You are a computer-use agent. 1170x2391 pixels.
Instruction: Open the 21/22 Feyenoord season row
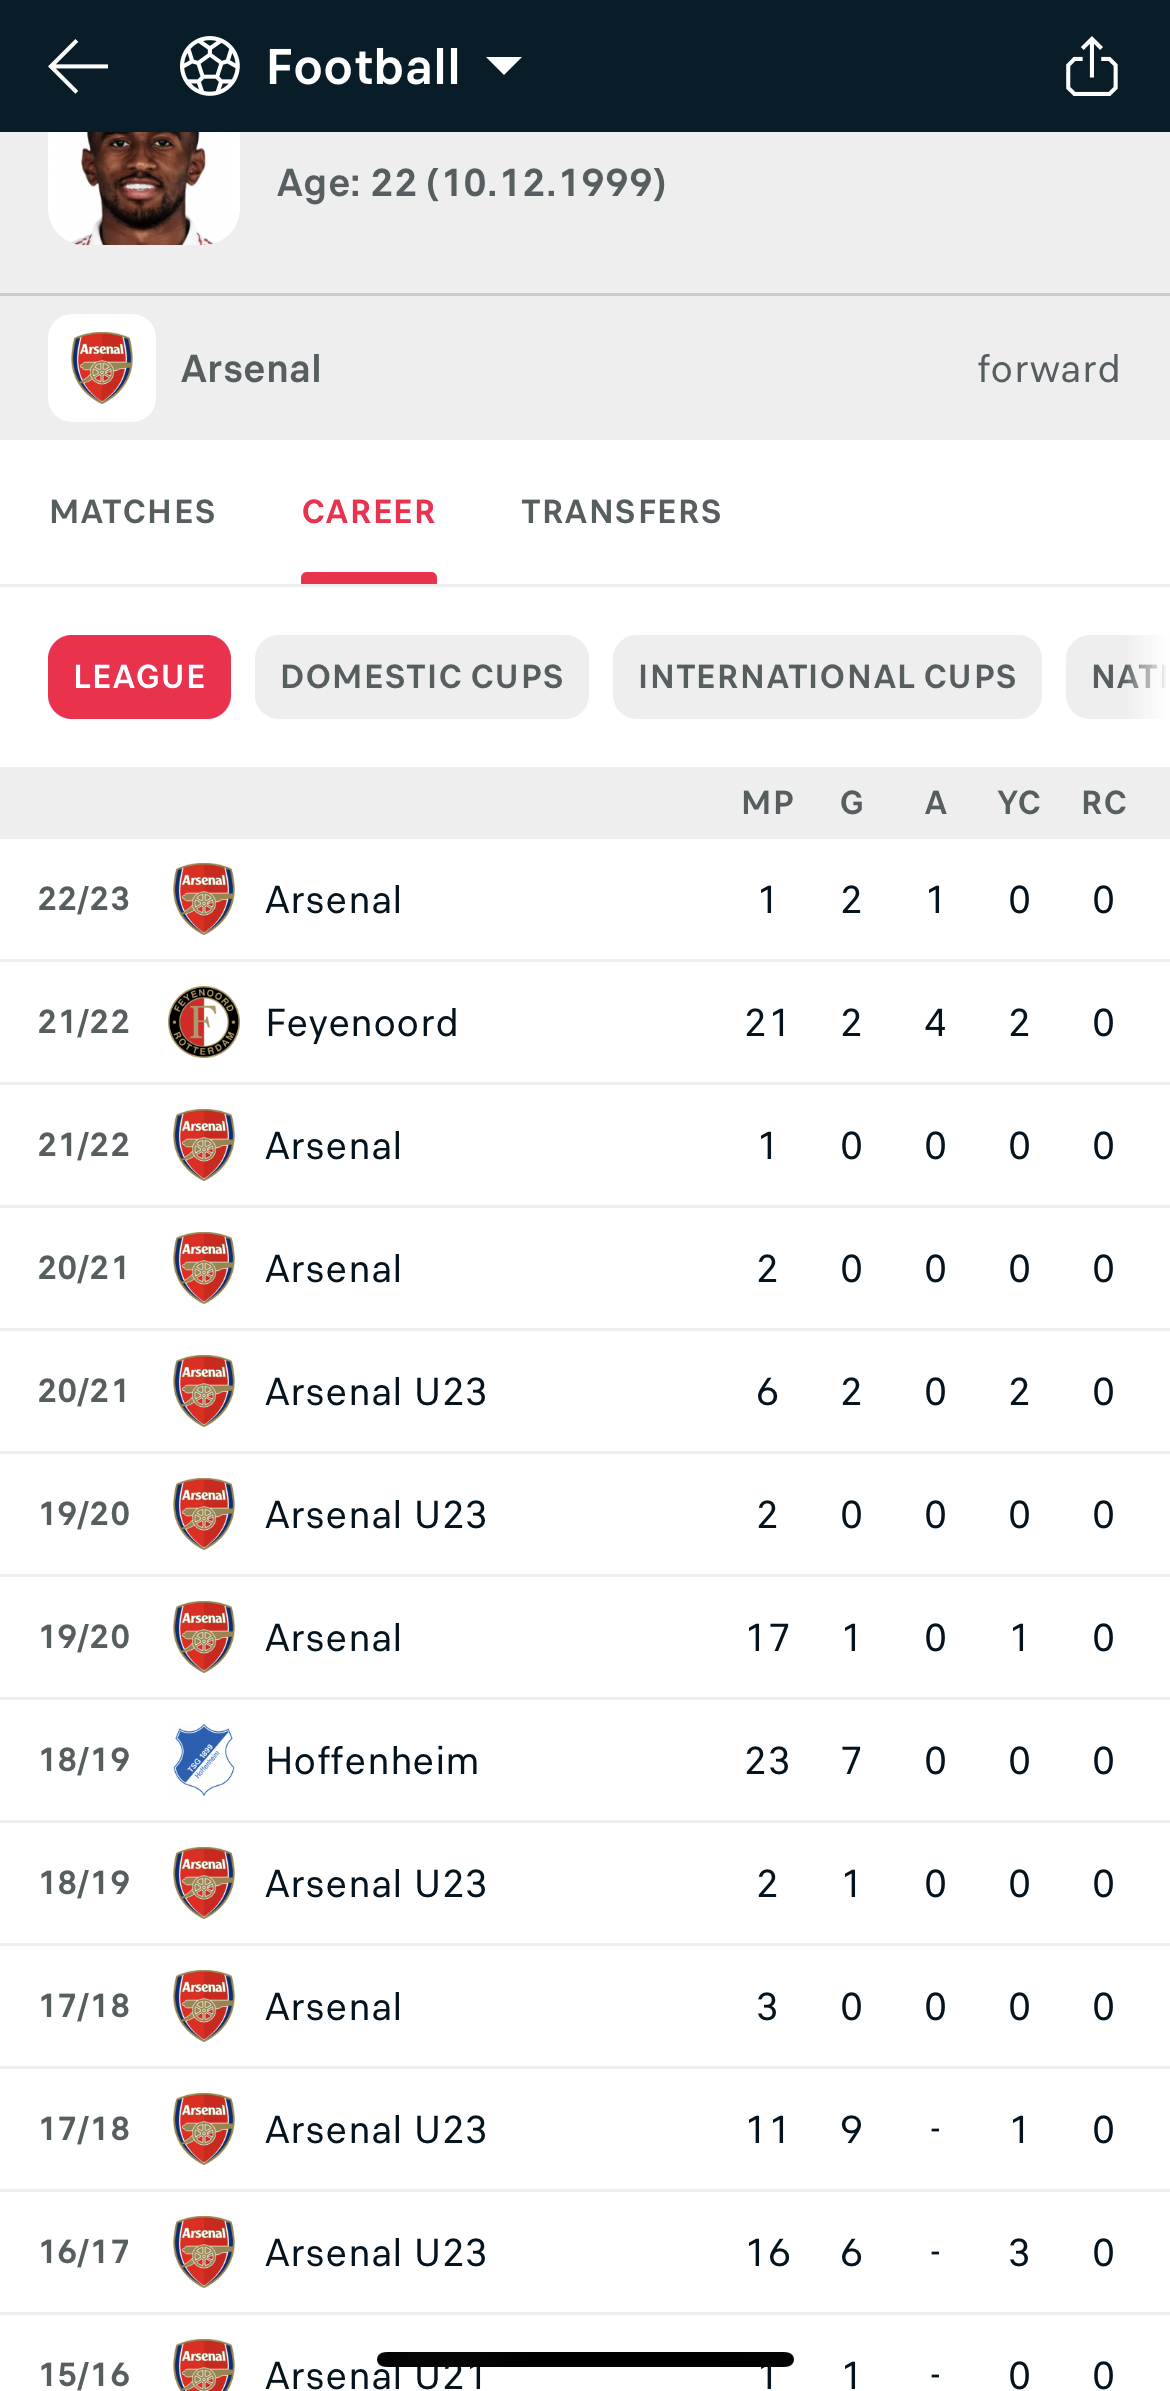(585, 1023)
